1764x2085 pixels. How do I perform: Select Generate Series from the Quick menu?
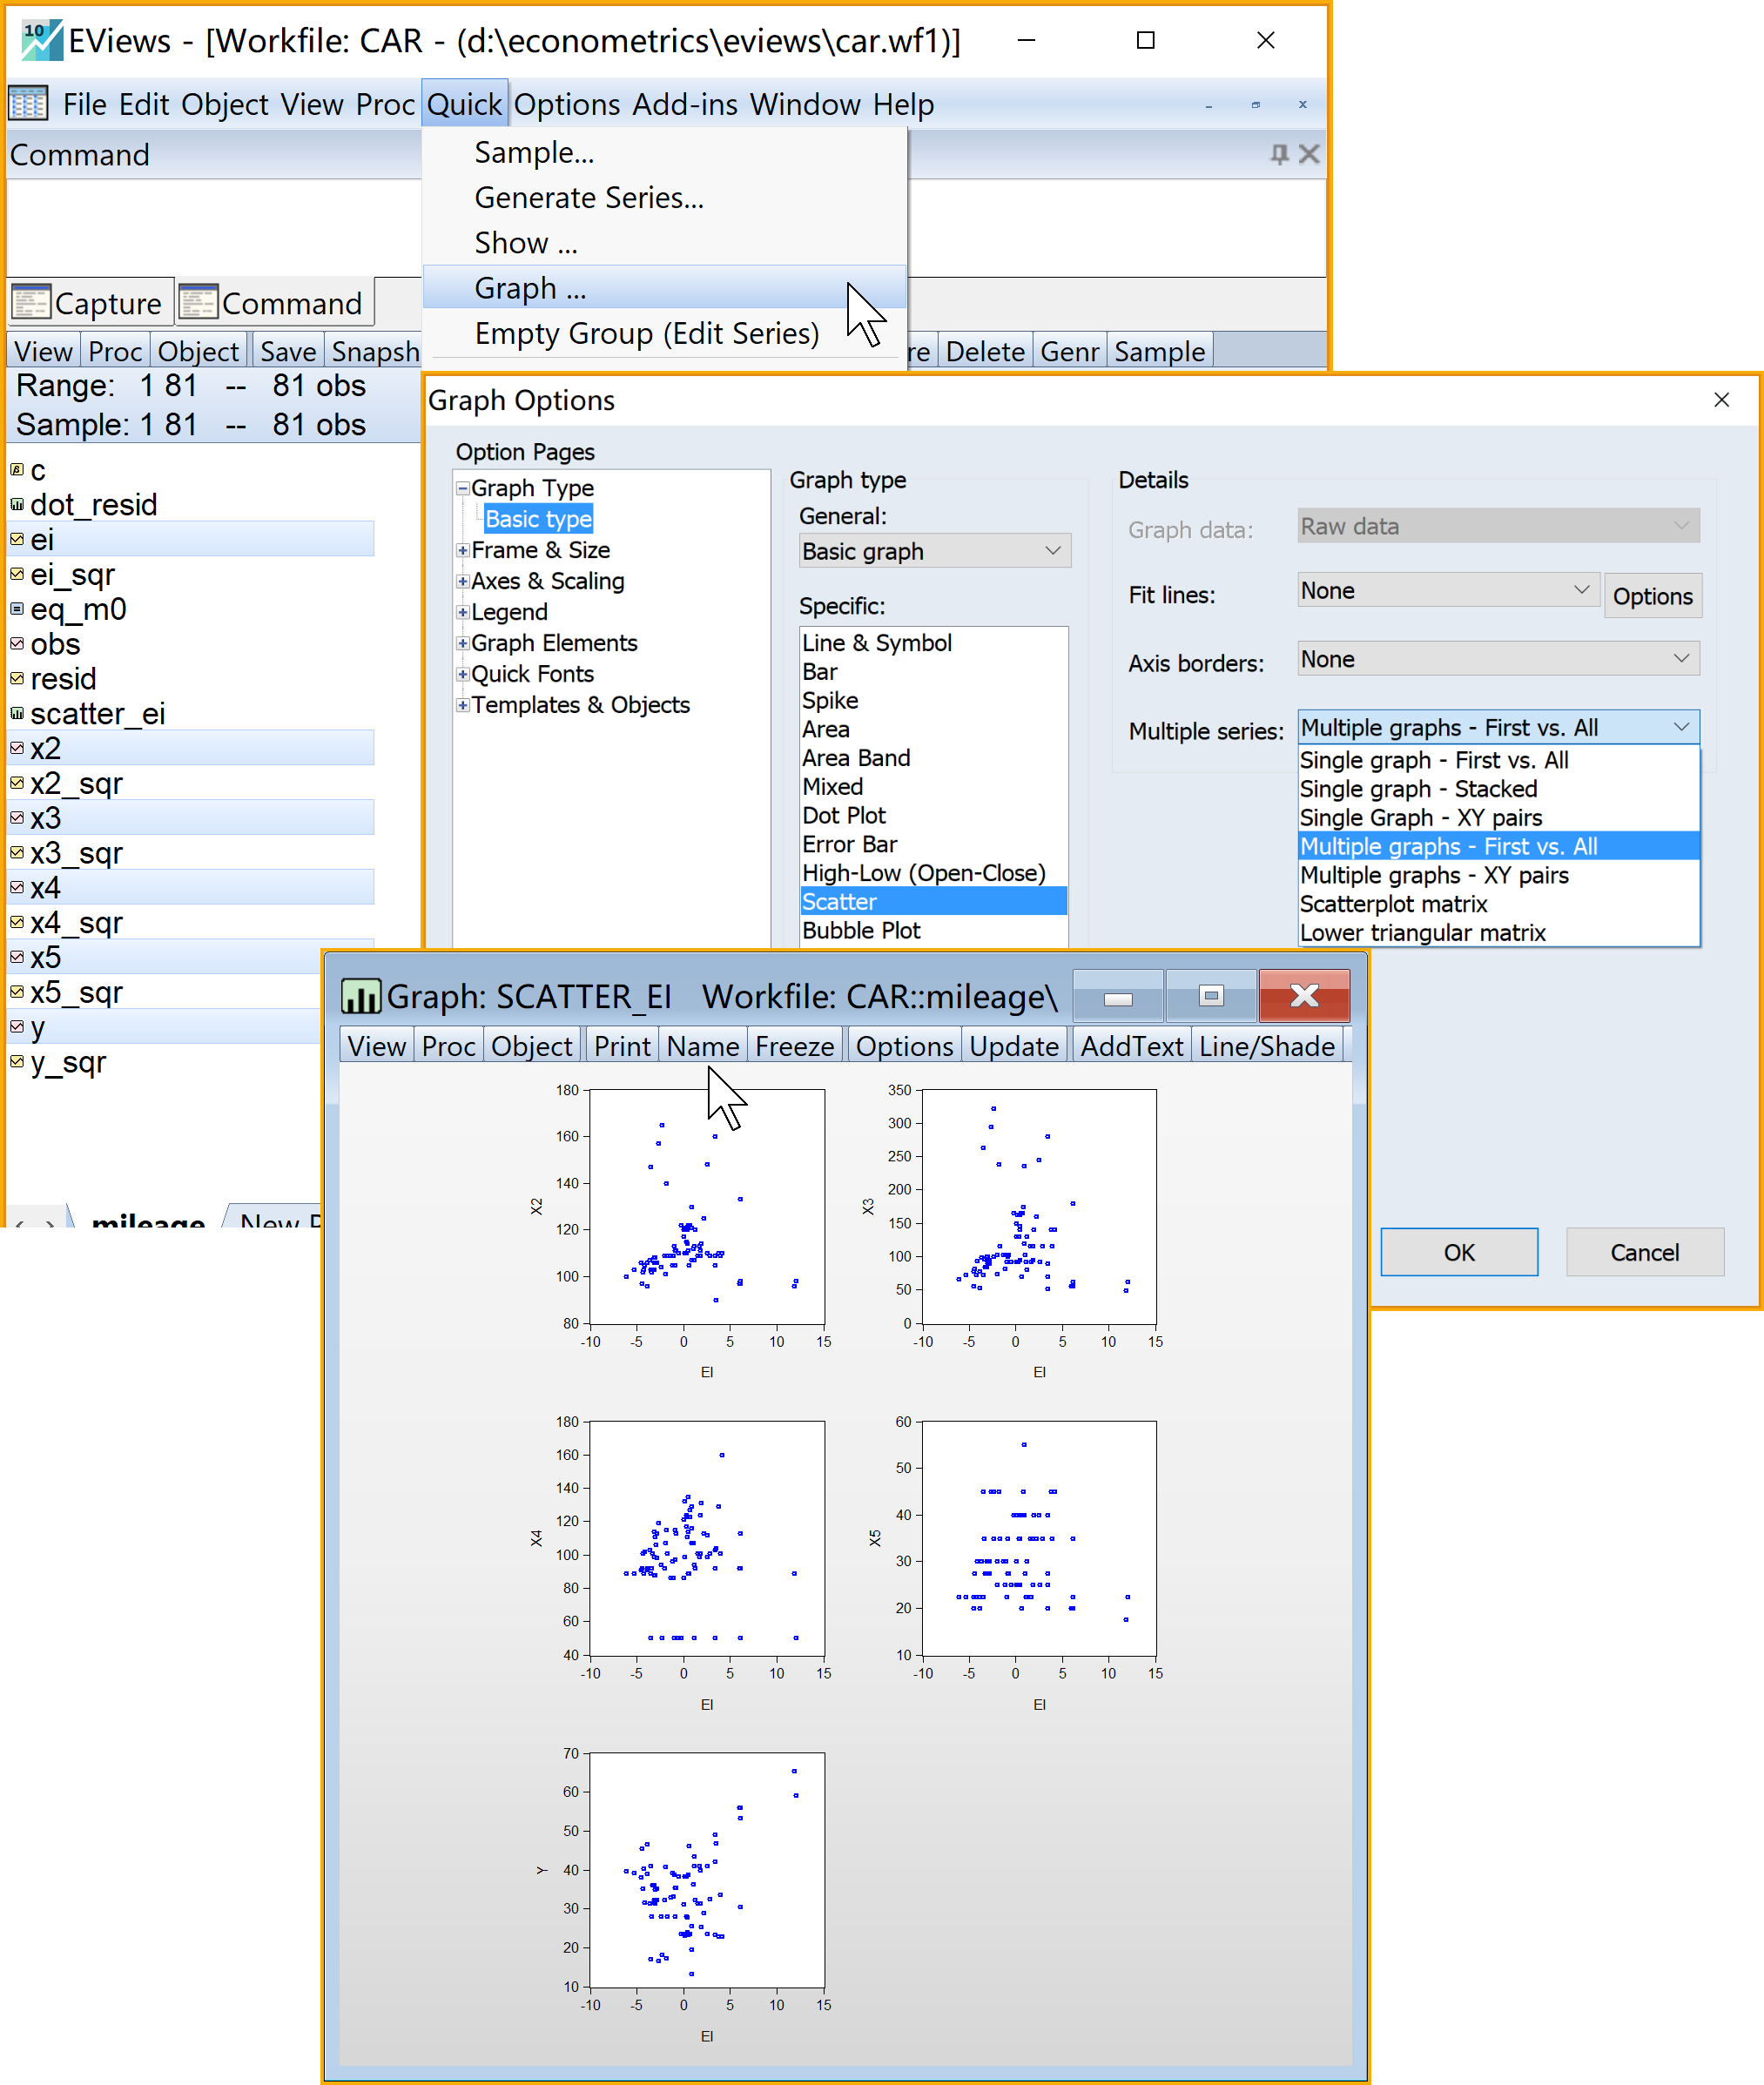pyautogui.click(x=589, y=198)
